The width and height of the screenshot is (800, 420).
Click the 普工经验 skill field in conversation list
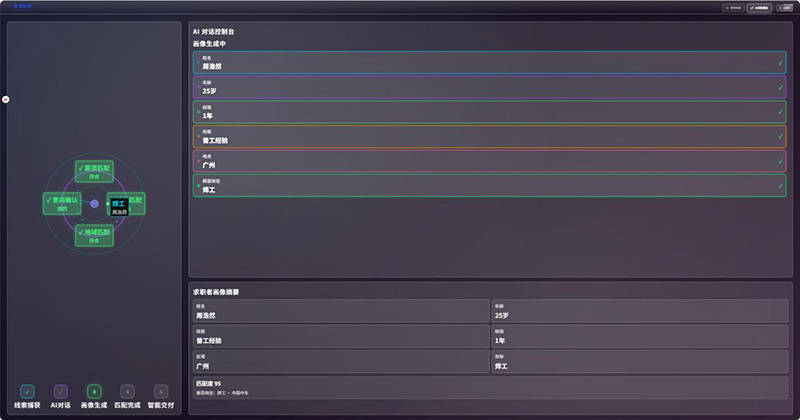tap(489, 137)
